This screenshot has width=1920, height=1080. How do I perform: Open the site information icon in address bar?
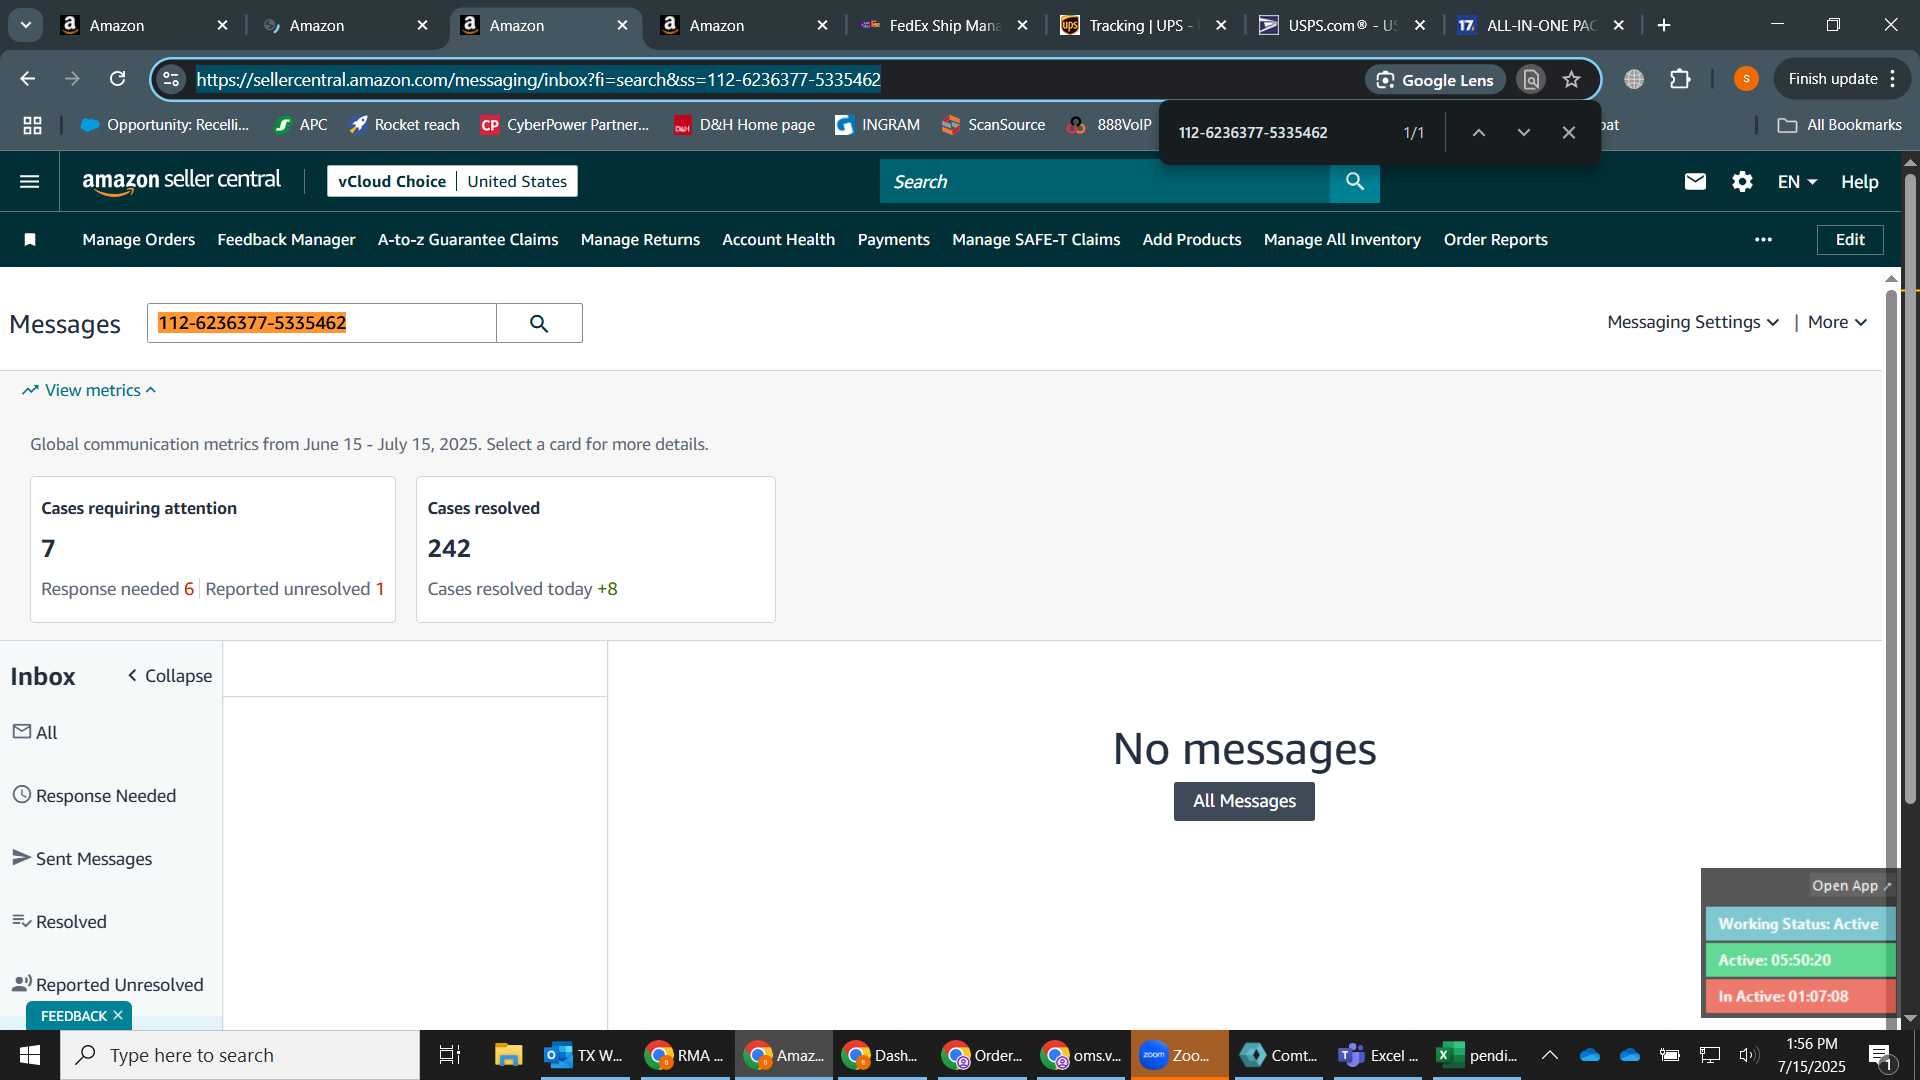(x=172, y=79)
